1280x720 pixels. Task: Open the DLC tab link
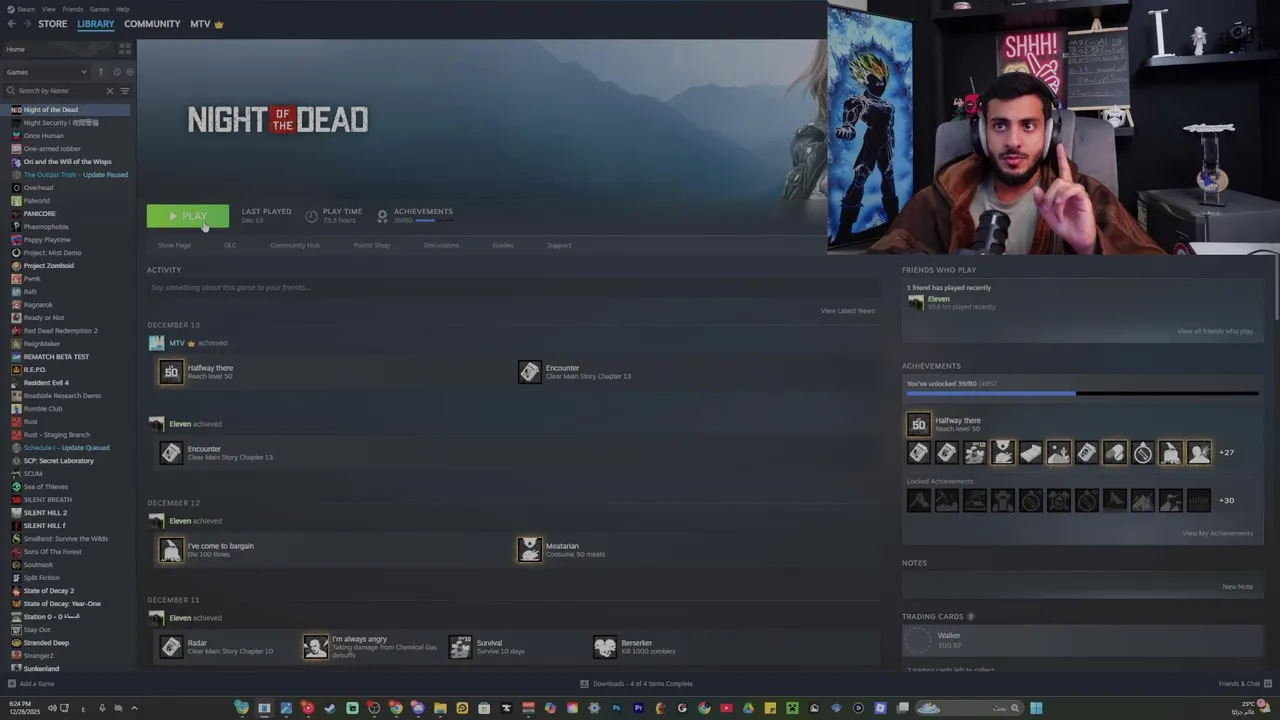coord(230,245)
